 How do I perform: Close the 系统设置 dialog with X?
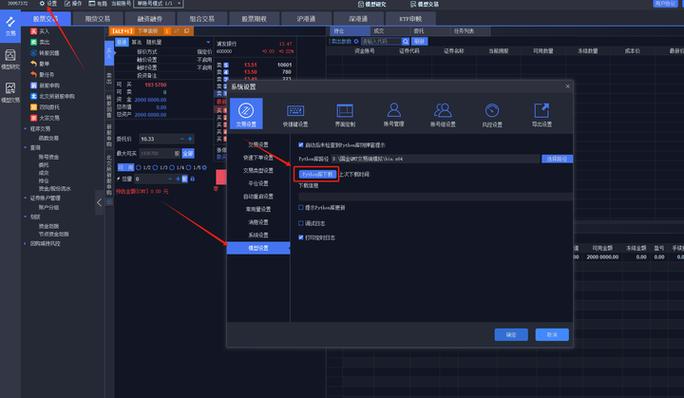[567, 86]
